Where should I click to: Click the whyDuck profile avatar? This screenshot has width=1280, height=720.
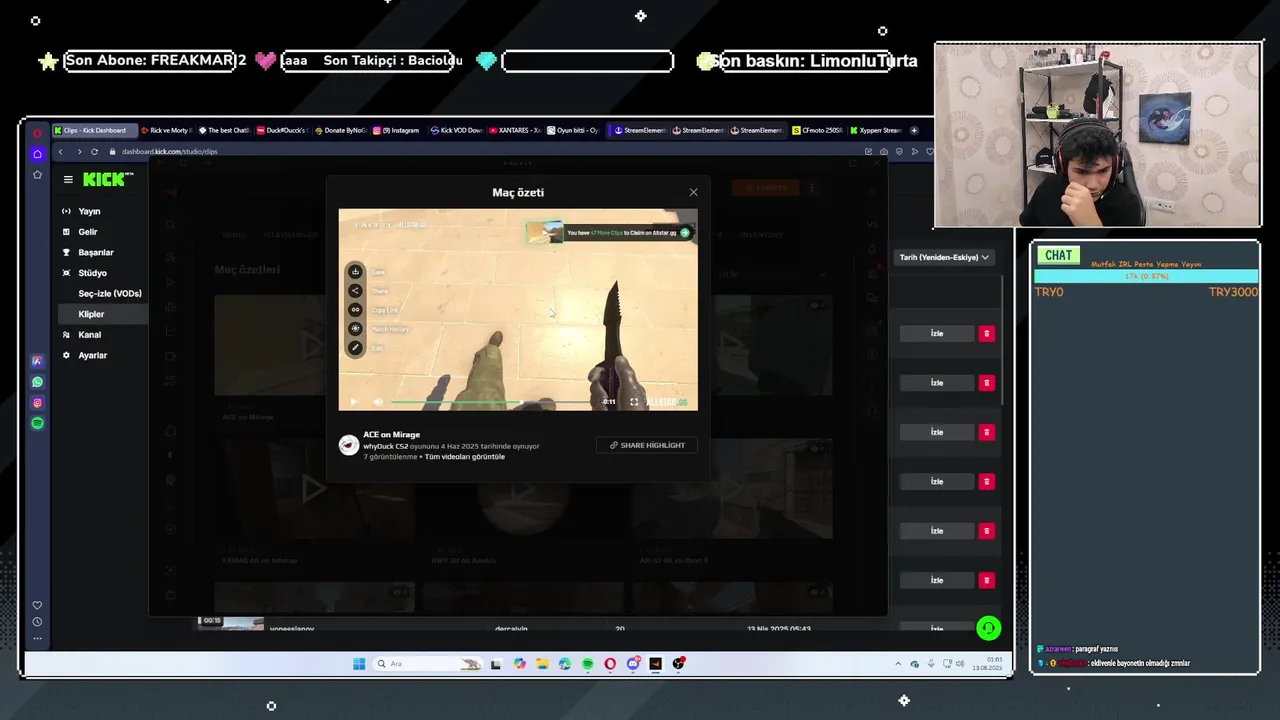349,445
